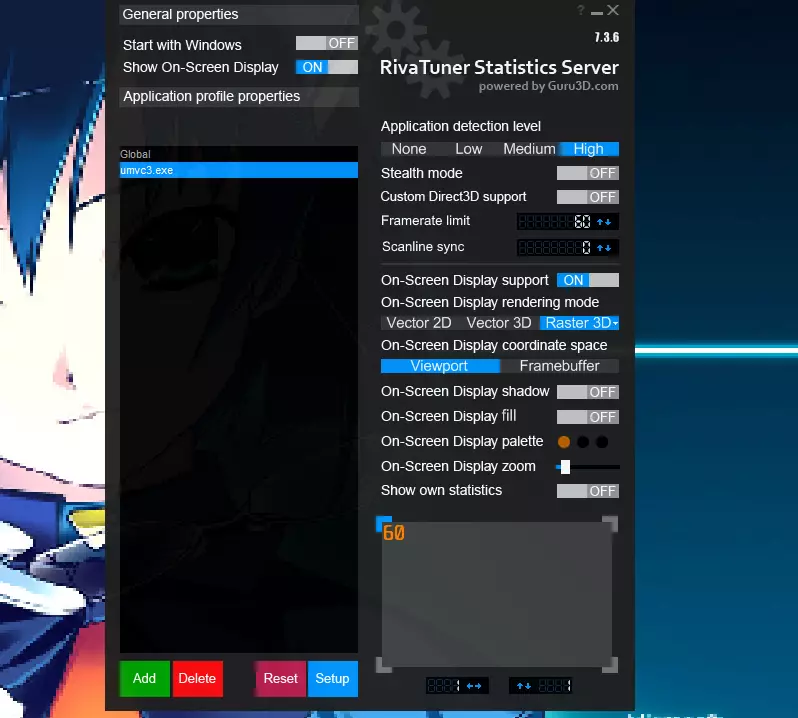Screen dimensions: 798x718
Task: Click the Scanline sync up/down arrows
Action: pyautogui.click(x=604, y=248)
